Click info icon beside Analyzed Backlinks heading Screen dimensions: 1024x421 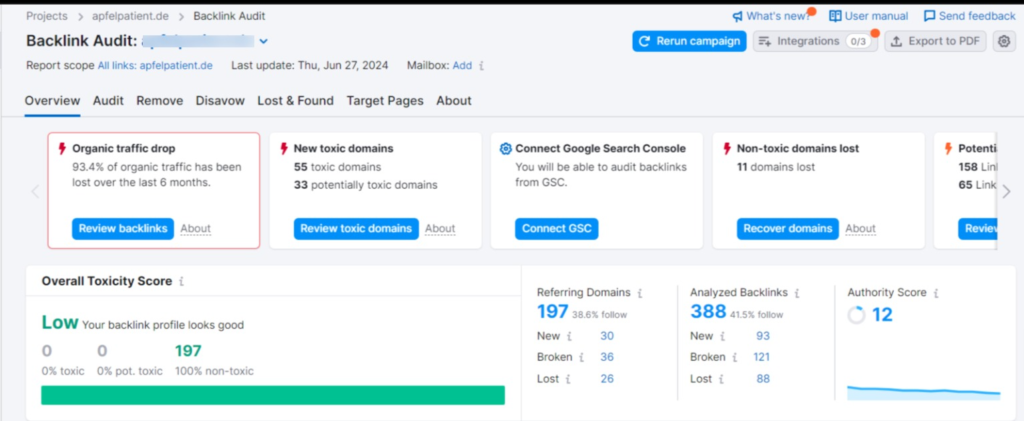click(797, 293)
